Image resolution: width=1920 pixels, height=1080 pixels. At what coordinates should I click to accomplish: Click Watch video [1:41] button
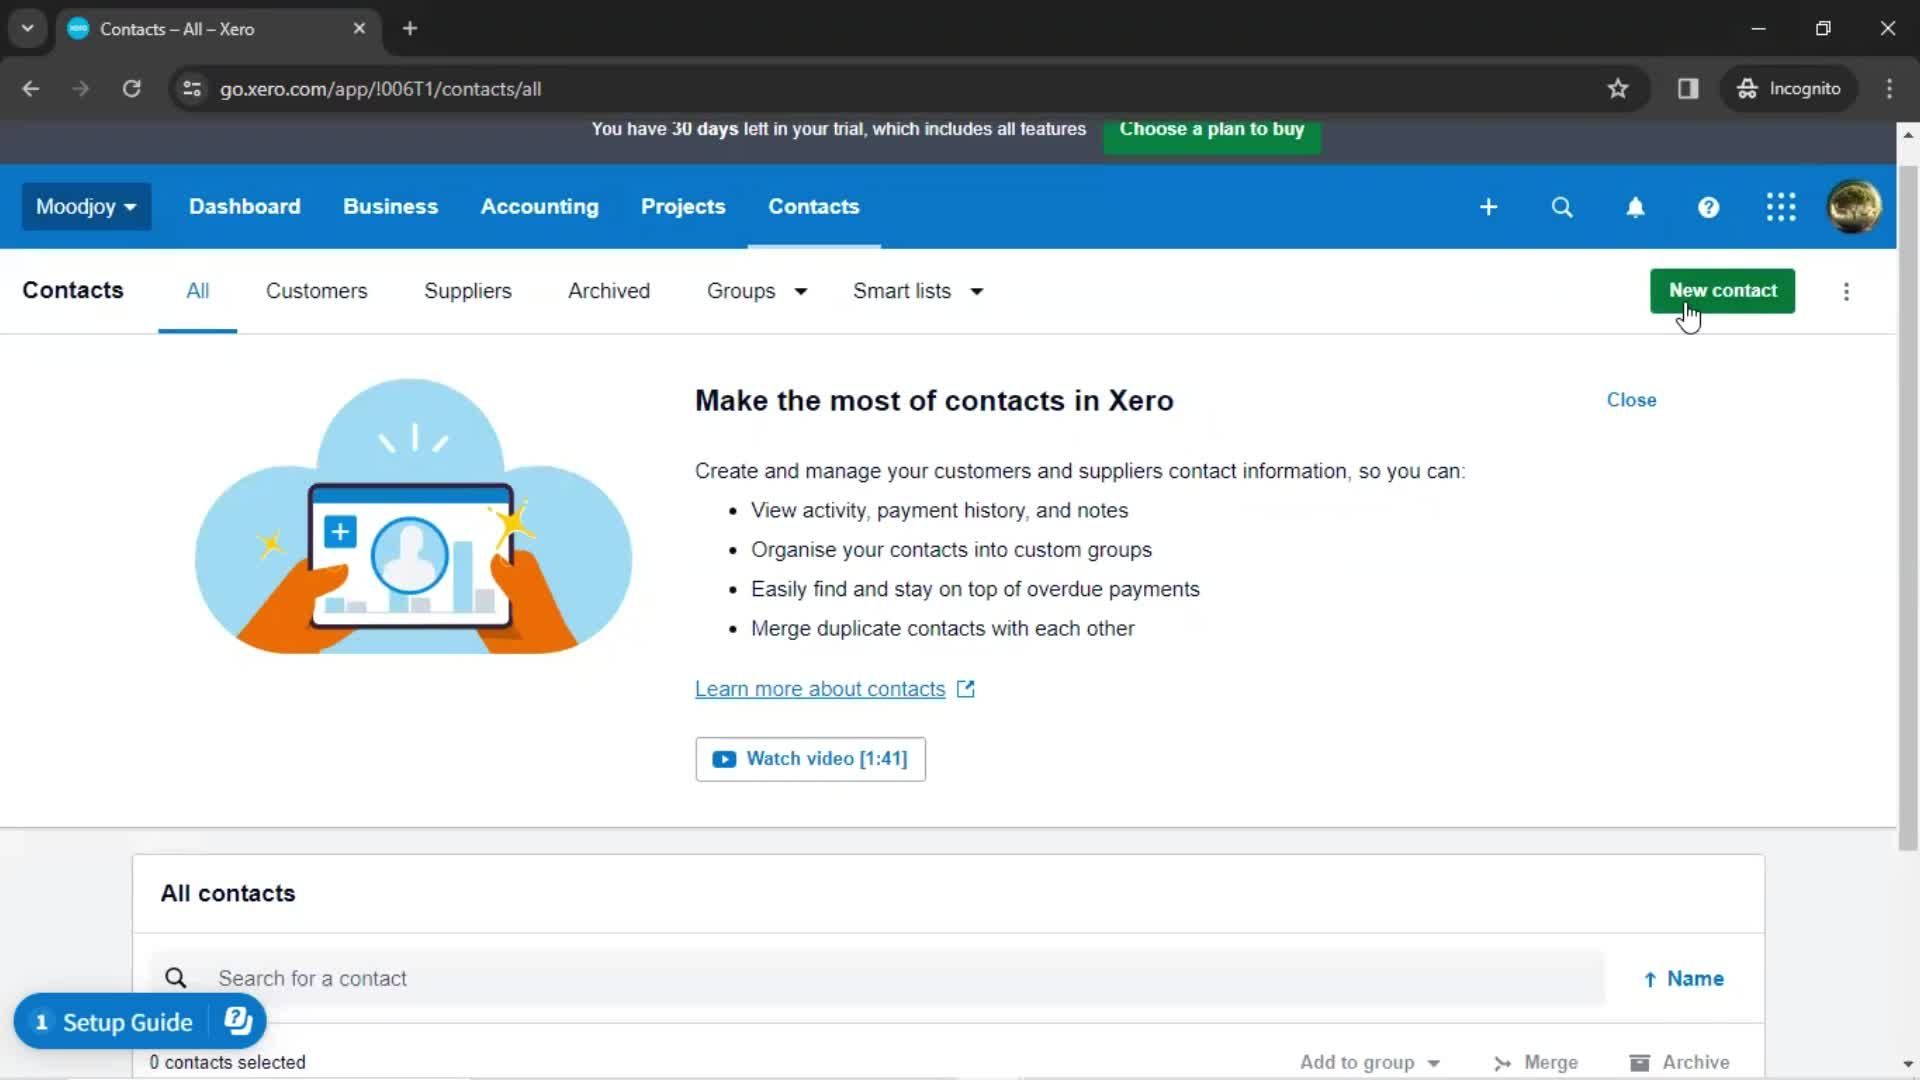810,759
